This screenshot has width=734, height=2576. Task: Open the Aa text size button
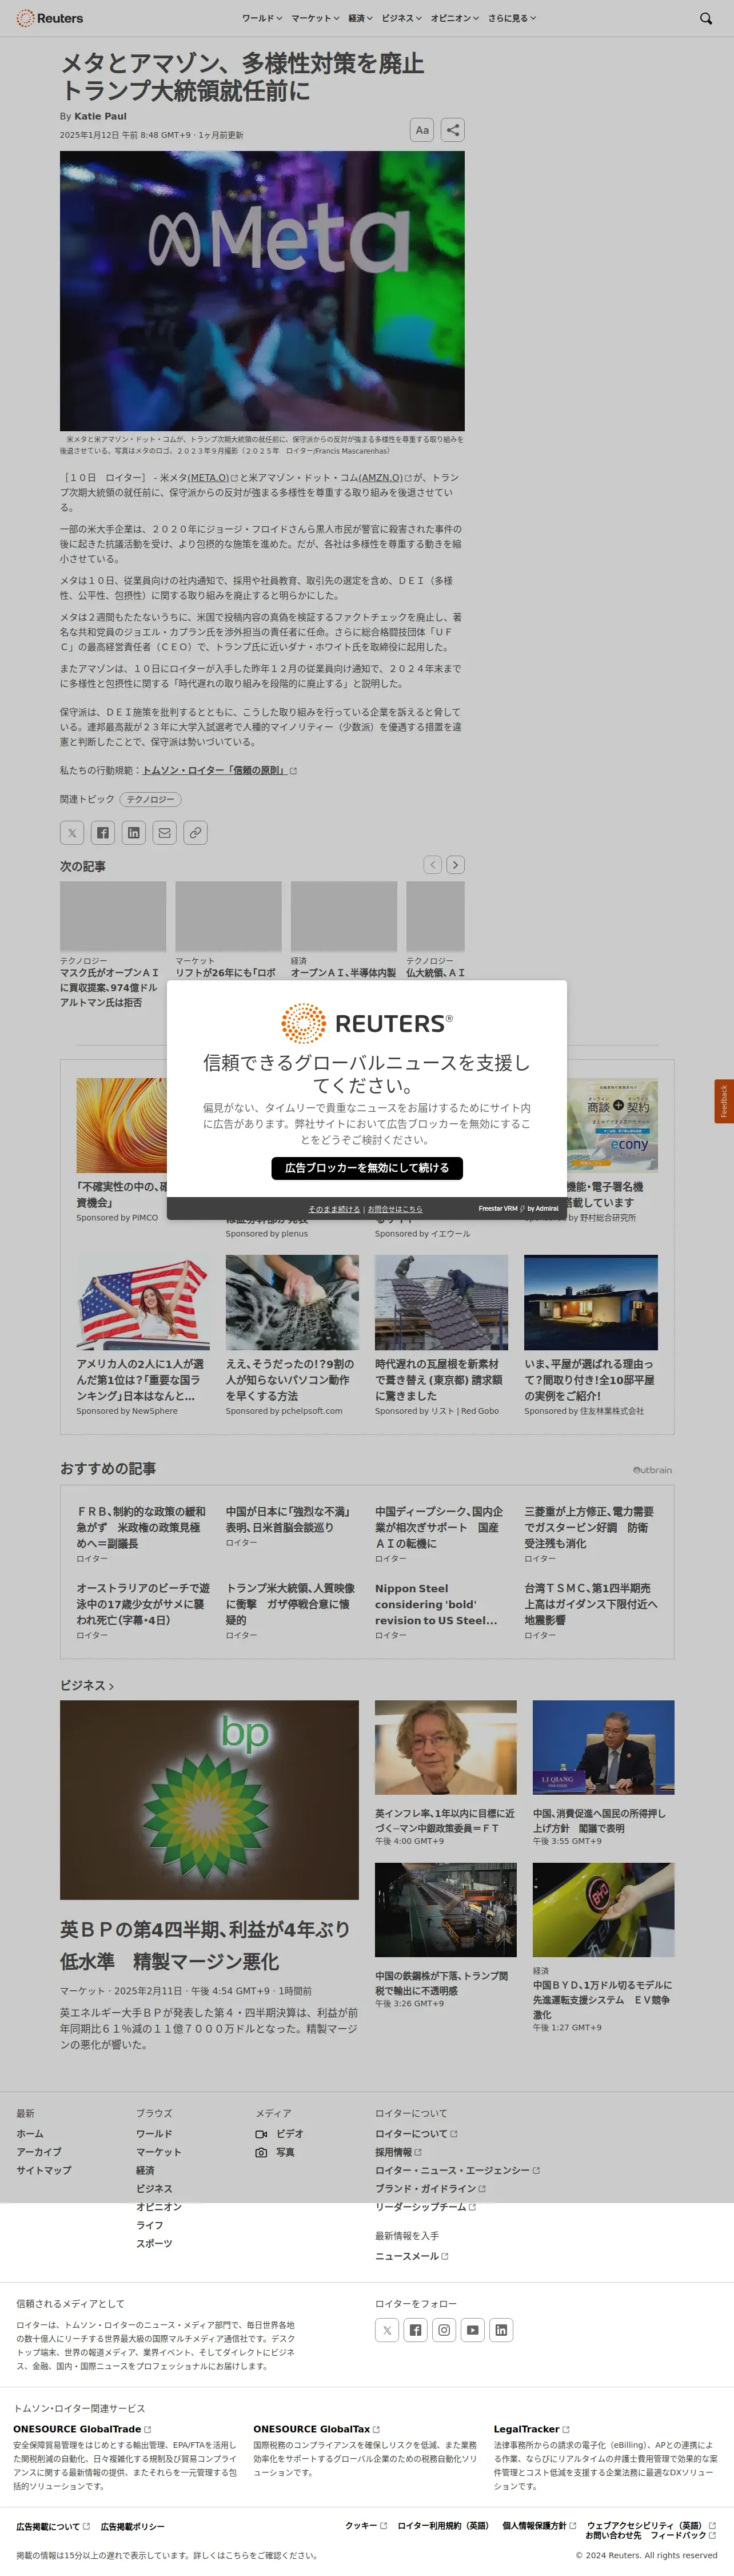422,130
